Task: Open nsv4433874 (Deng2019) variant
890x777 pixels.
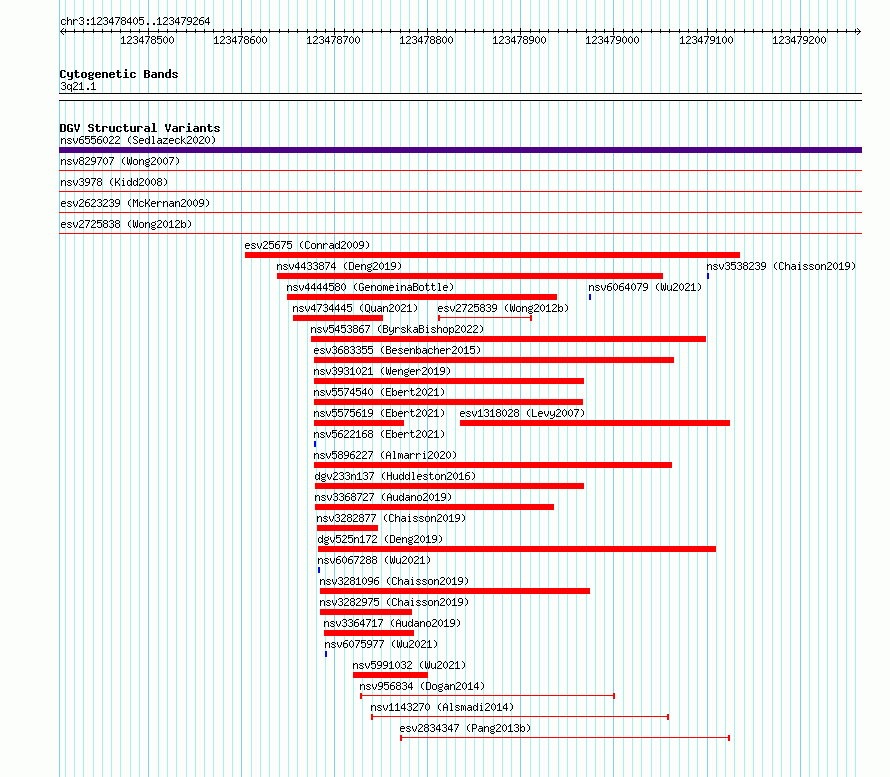Action: pyautogui.click(x=339, y=266)
